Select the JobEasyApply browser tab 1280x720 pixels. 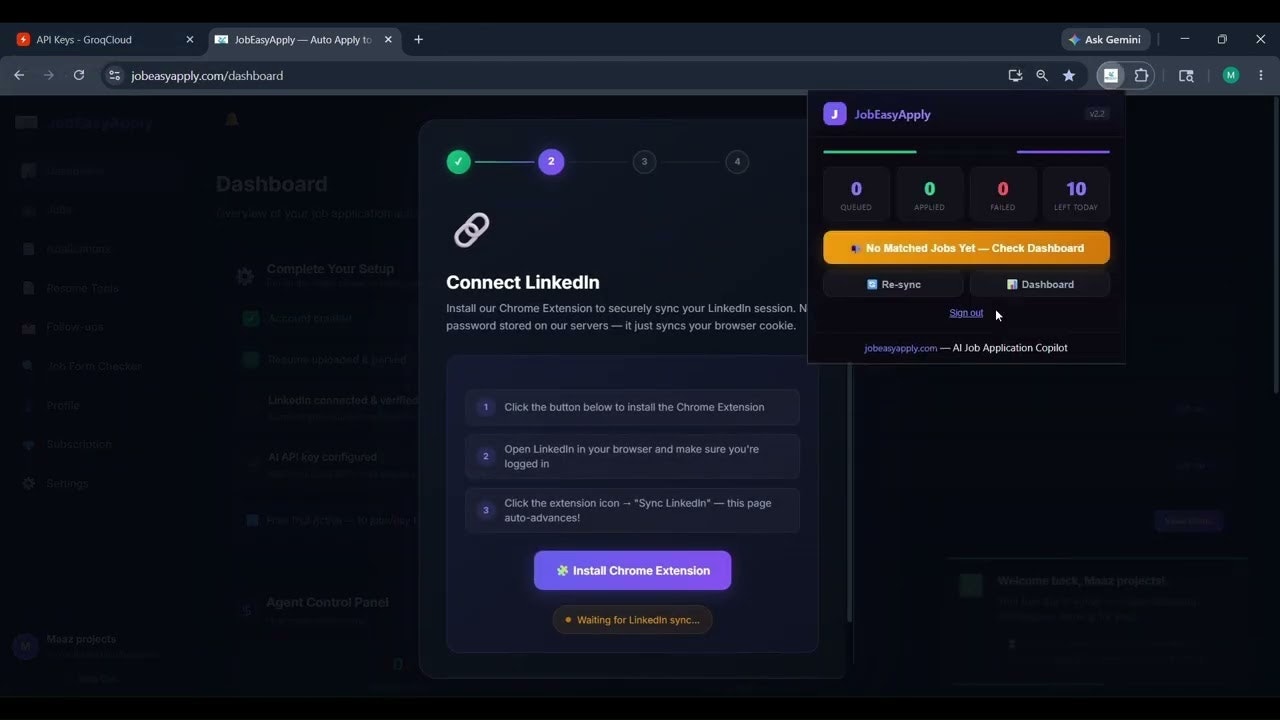[x=304, y=40]
